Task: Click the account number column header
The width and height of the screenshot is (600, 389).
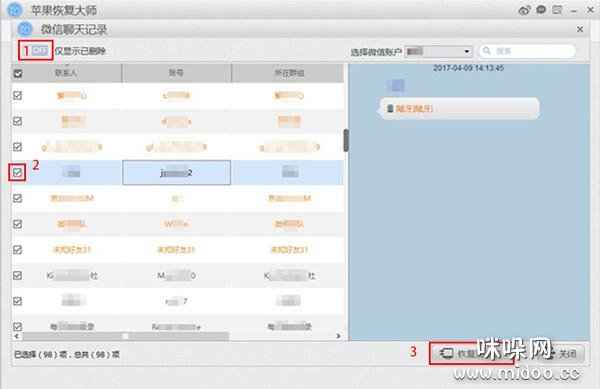Action: (176, 73)
